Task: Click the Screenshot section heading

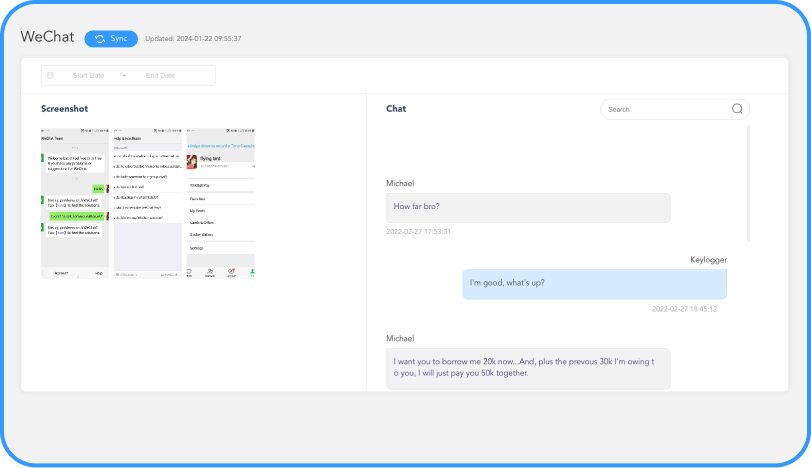Action: (x=65, y=108)
